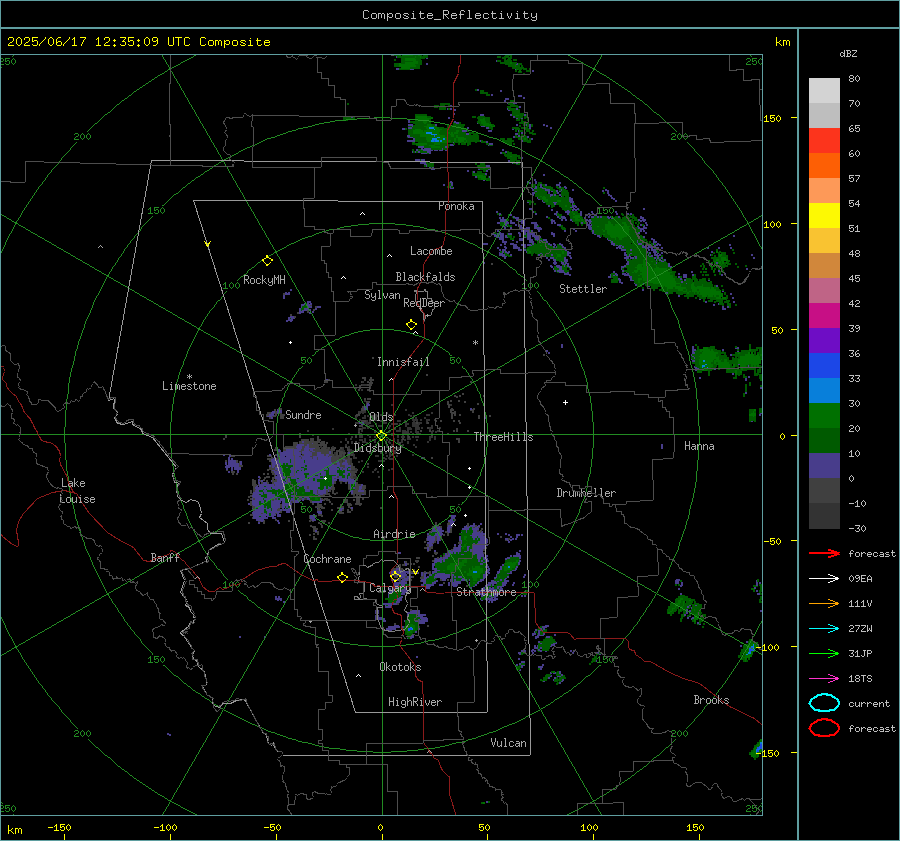Image resolution: width=900 pixels, height=841 pixels.
Task: Click the dBZ legend heading
Action: pyautogui.click(x=848, y=53)
